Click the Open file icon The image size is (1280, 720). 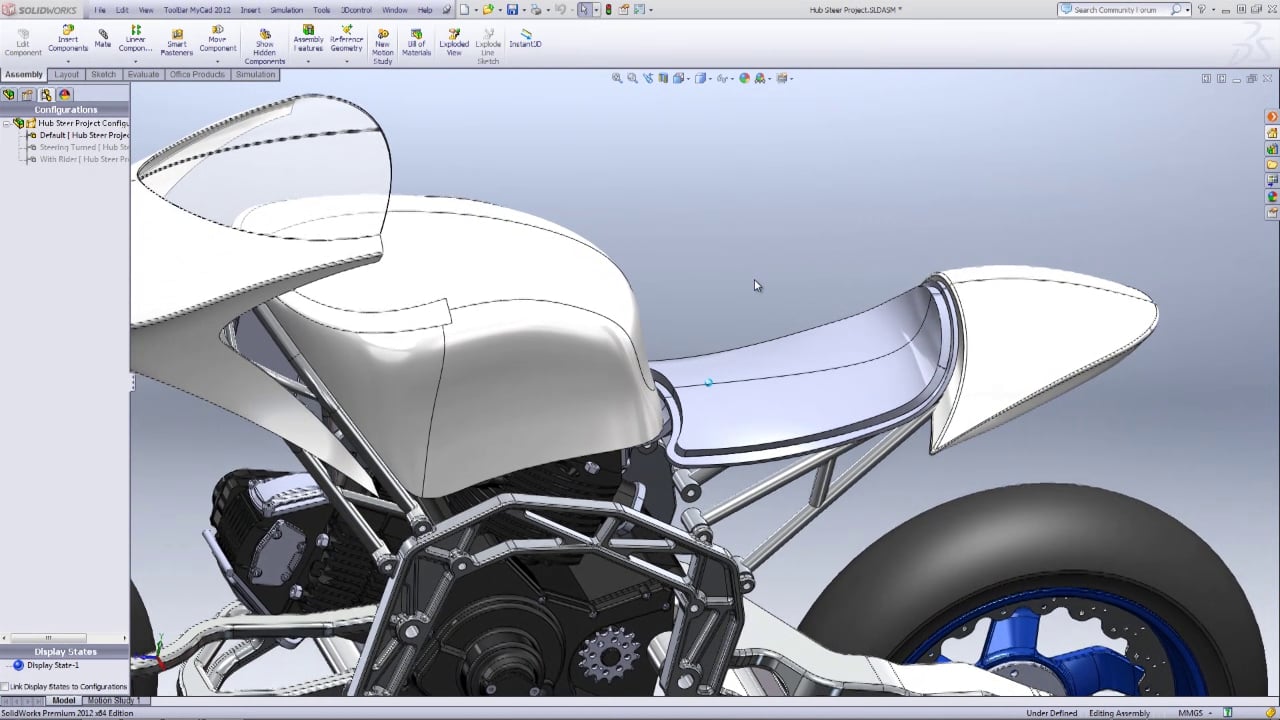pyautogui.click(x=488, y=10)
